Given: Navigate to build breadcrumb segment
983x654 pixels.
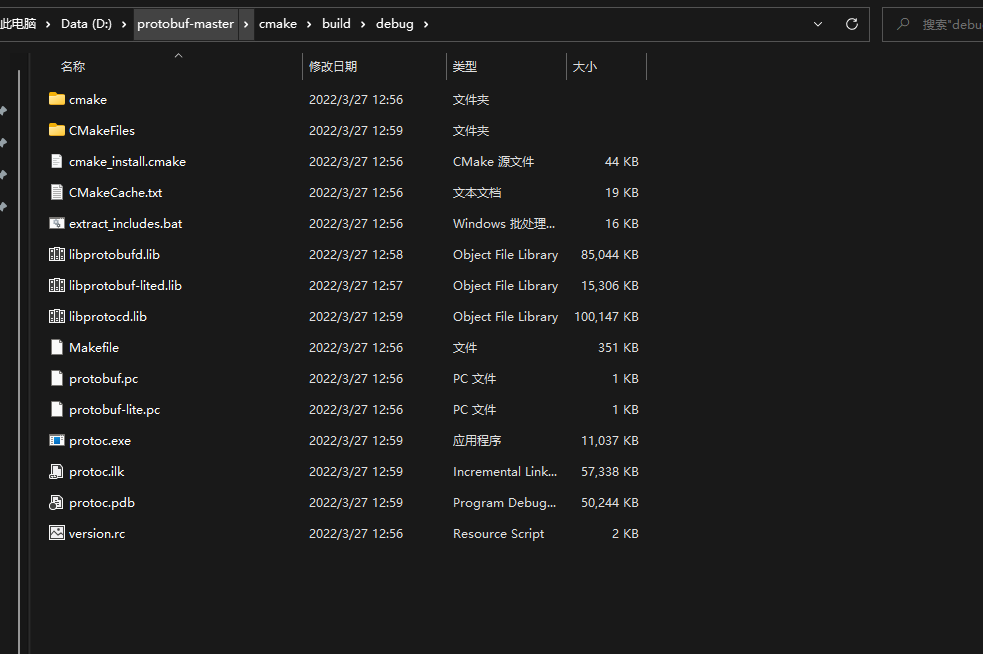Looking at the screenshot, I should pyautogui.click(x=337, y=24).
